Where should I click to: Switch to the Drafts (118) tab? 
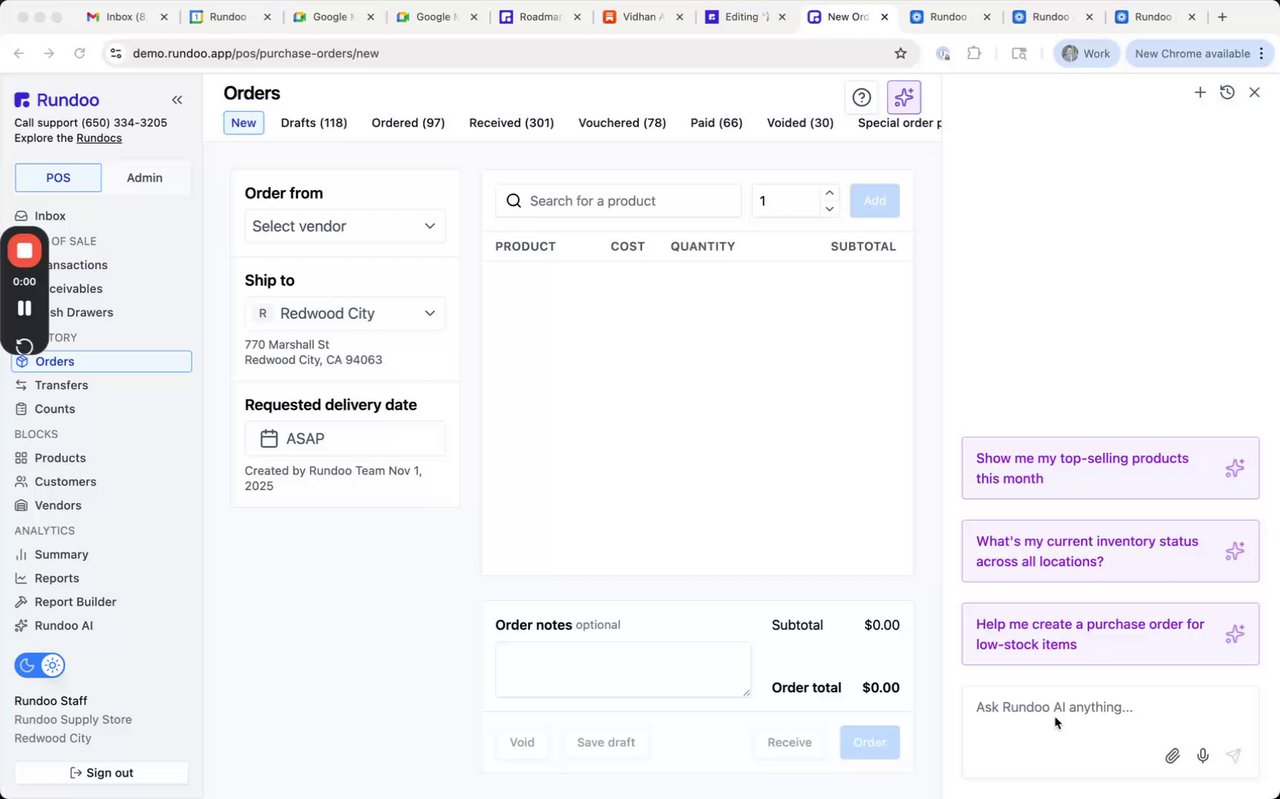click(x=314, y=123)
